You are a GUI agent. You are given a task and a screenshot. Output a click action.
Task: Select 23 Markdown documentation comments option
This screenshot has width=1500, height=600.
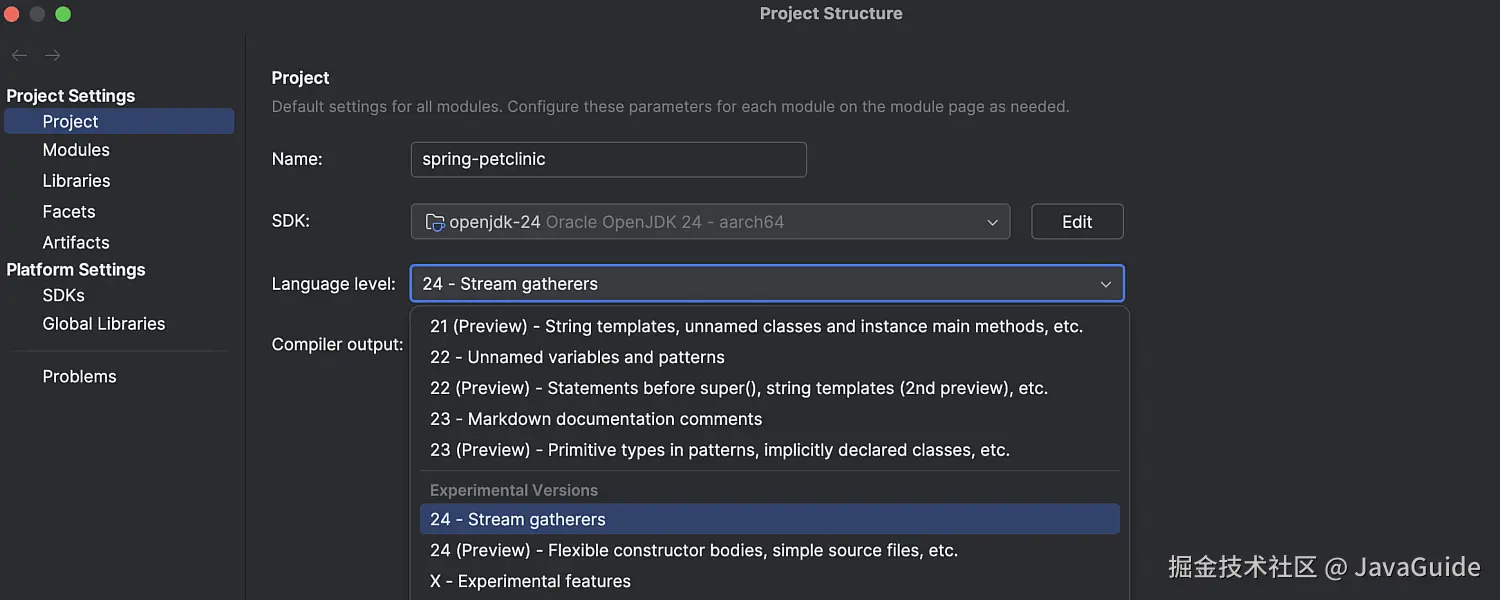click(596, 419)
